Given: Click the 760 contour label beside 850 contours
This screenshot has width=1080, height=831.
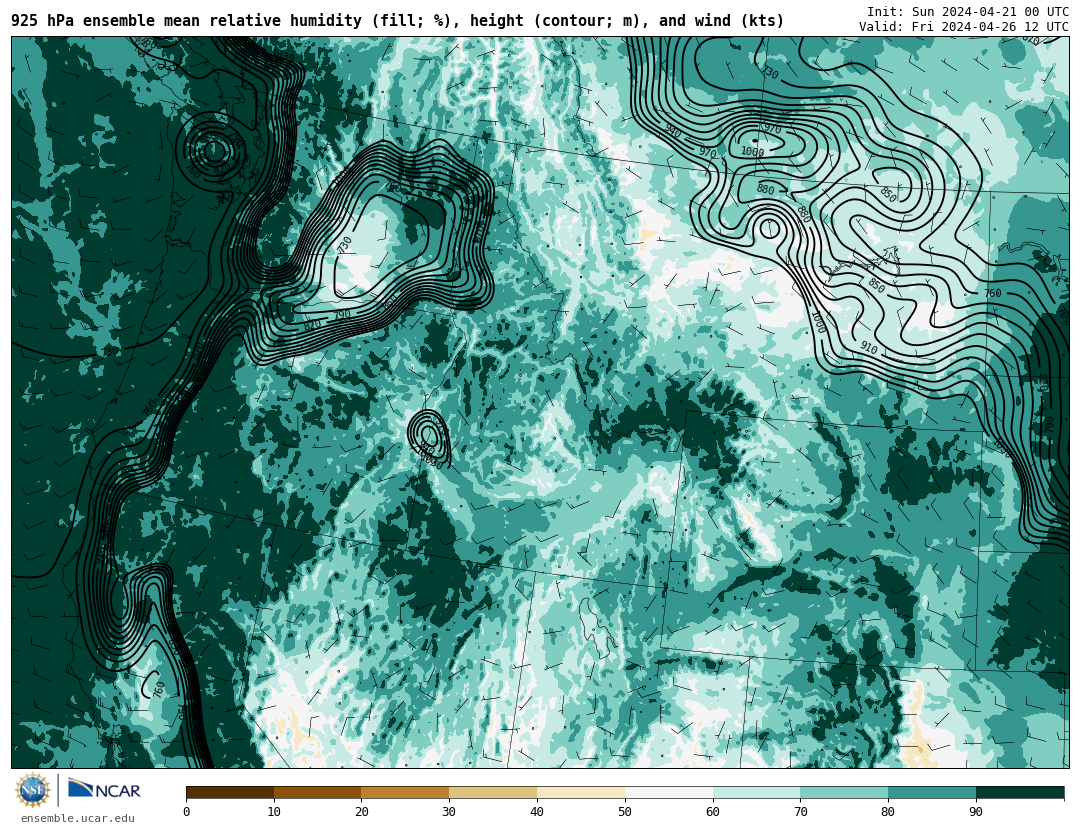Looking at the screenshot, I should [x=993, y=294].
